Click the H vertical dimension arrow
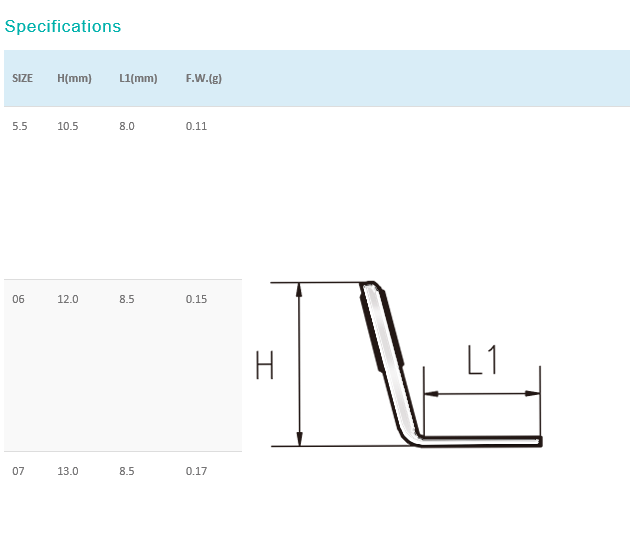This screenshot has width=638, height=552. tap(299, 364)
